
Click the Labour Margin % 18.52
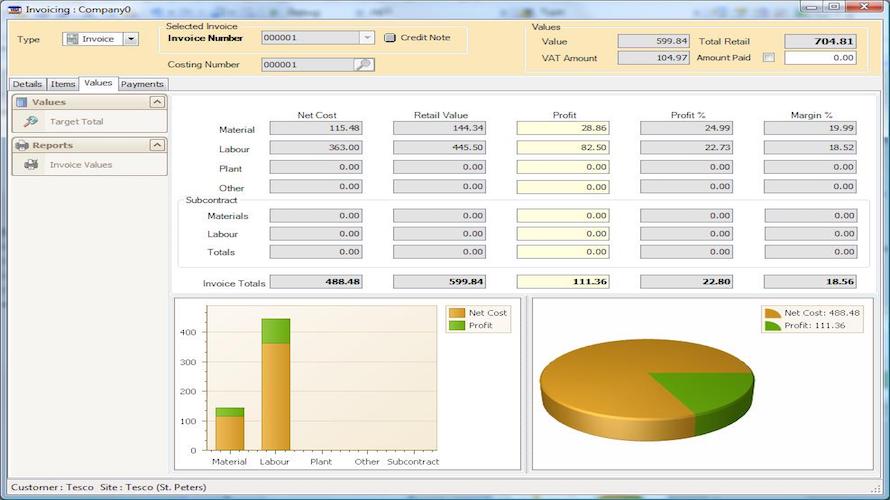(810, 148)
